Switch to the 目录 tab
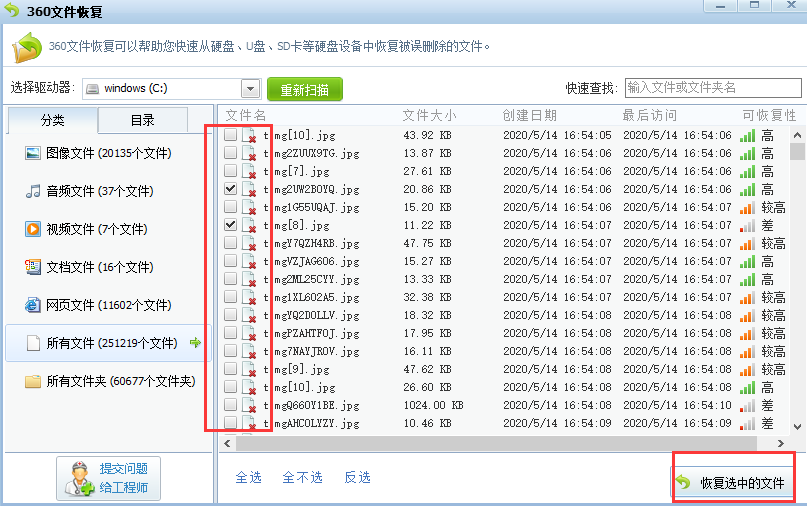This screenshot has height=506, width=807. pos(143,120)
